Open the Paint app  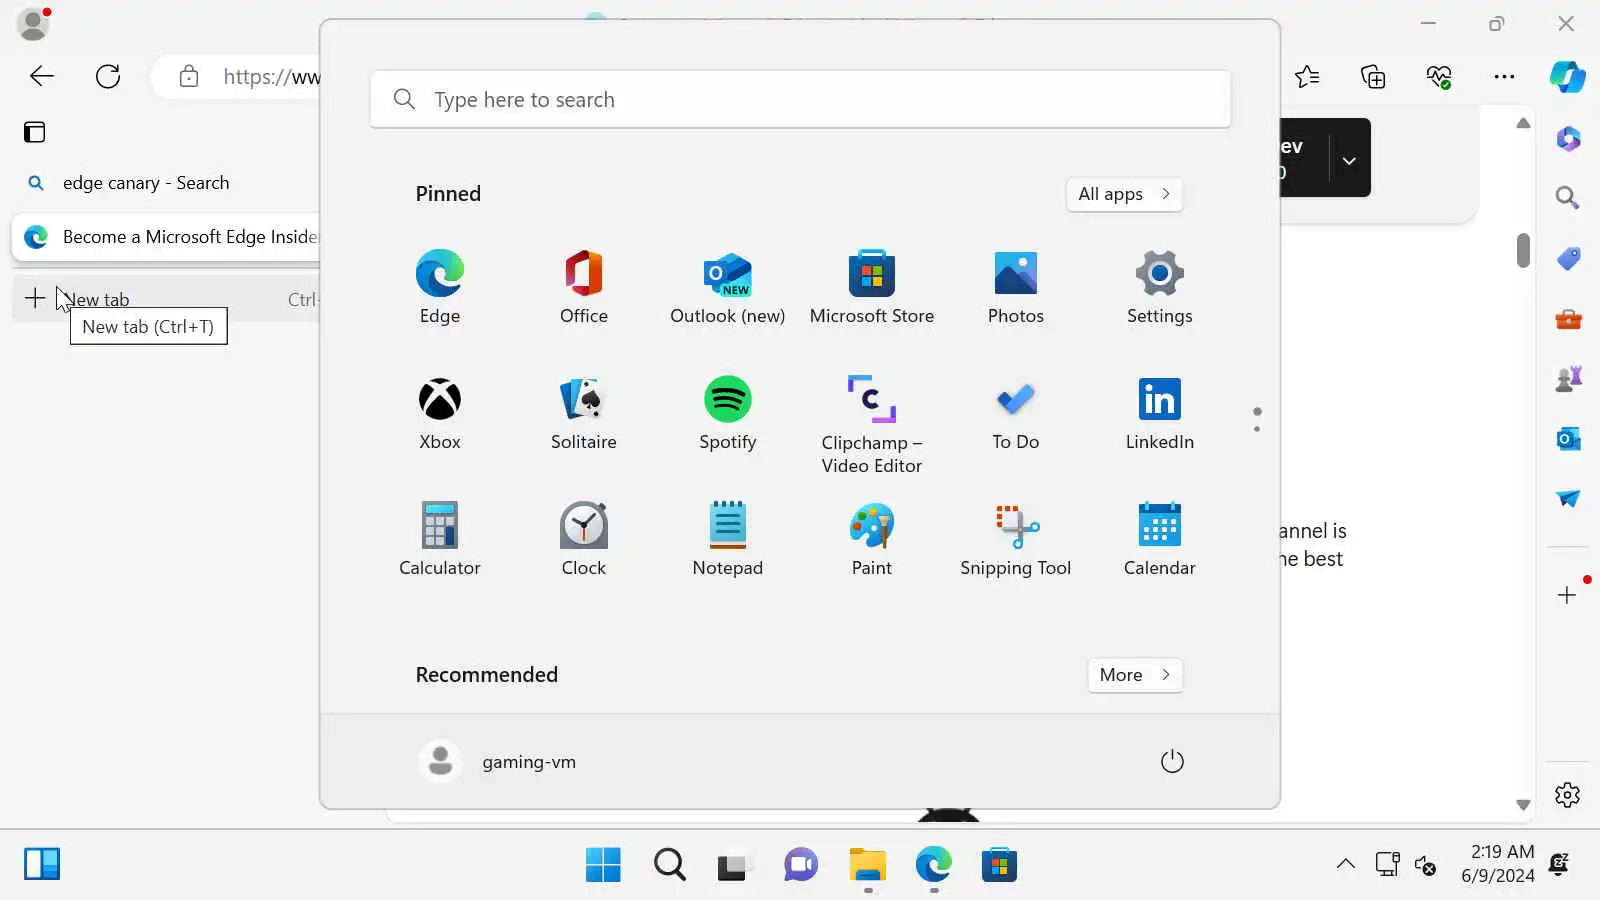click(x=872, y=539)
